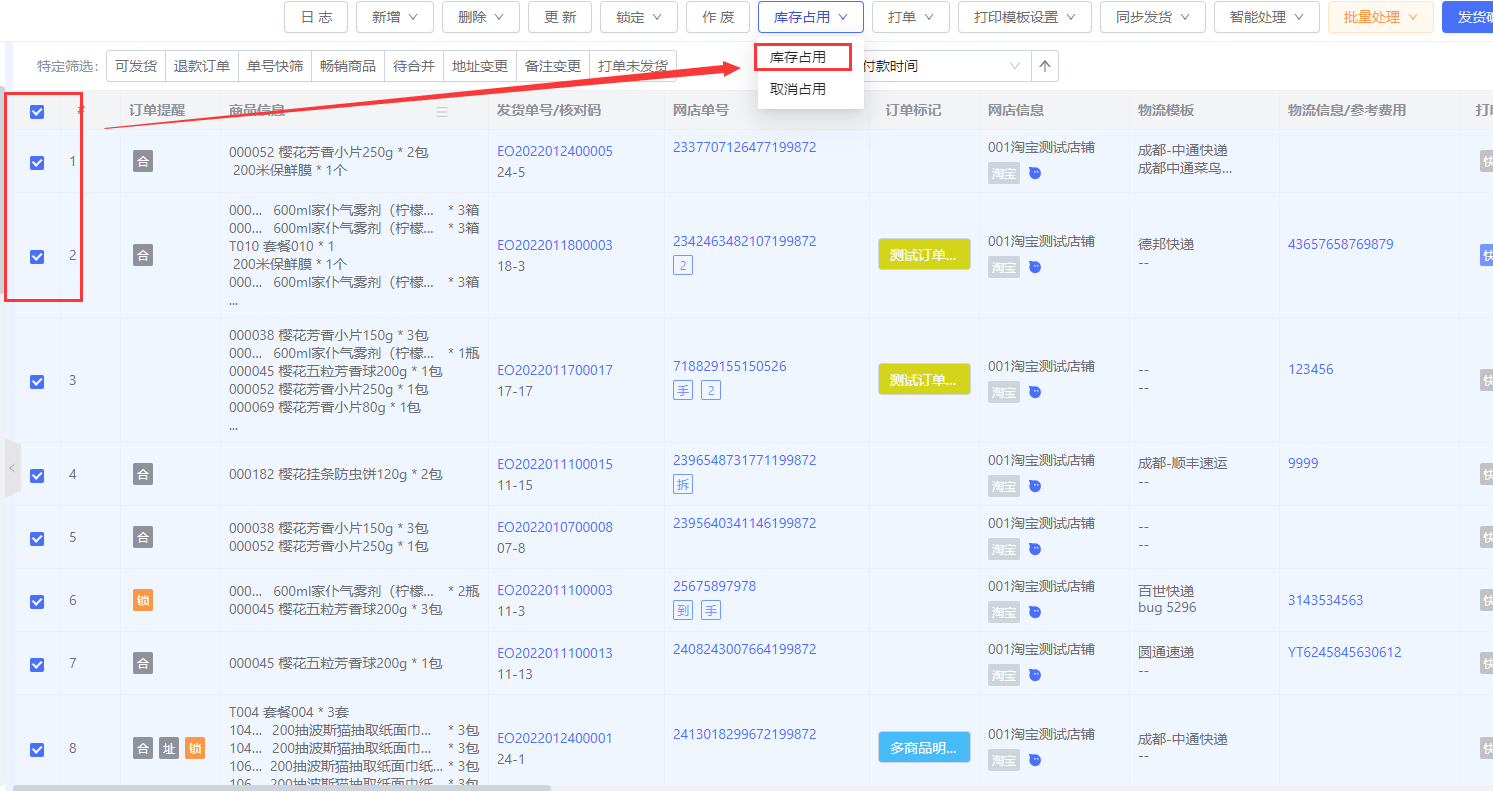The image size is (1493, 791).
Task: Click the 日志 button
Action: [x=316, y=17]
